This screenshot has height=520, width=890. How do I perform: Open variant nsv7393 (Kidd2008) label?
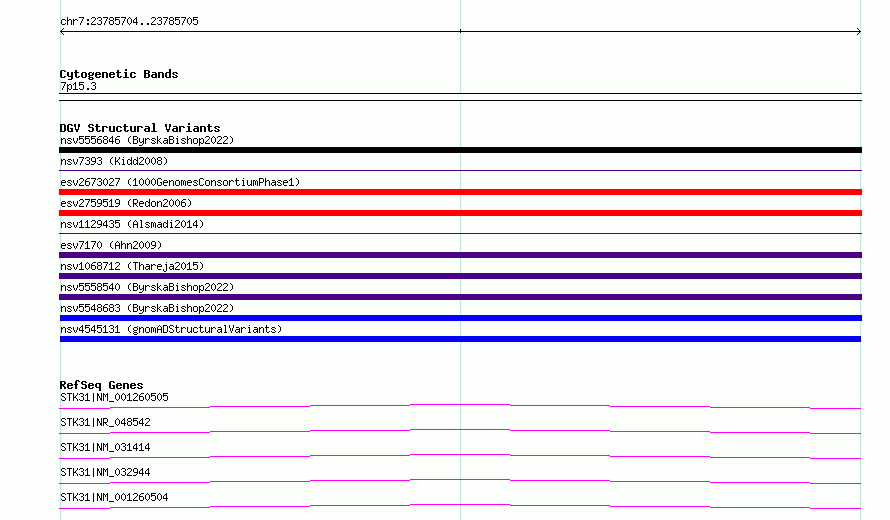point(114,161)
